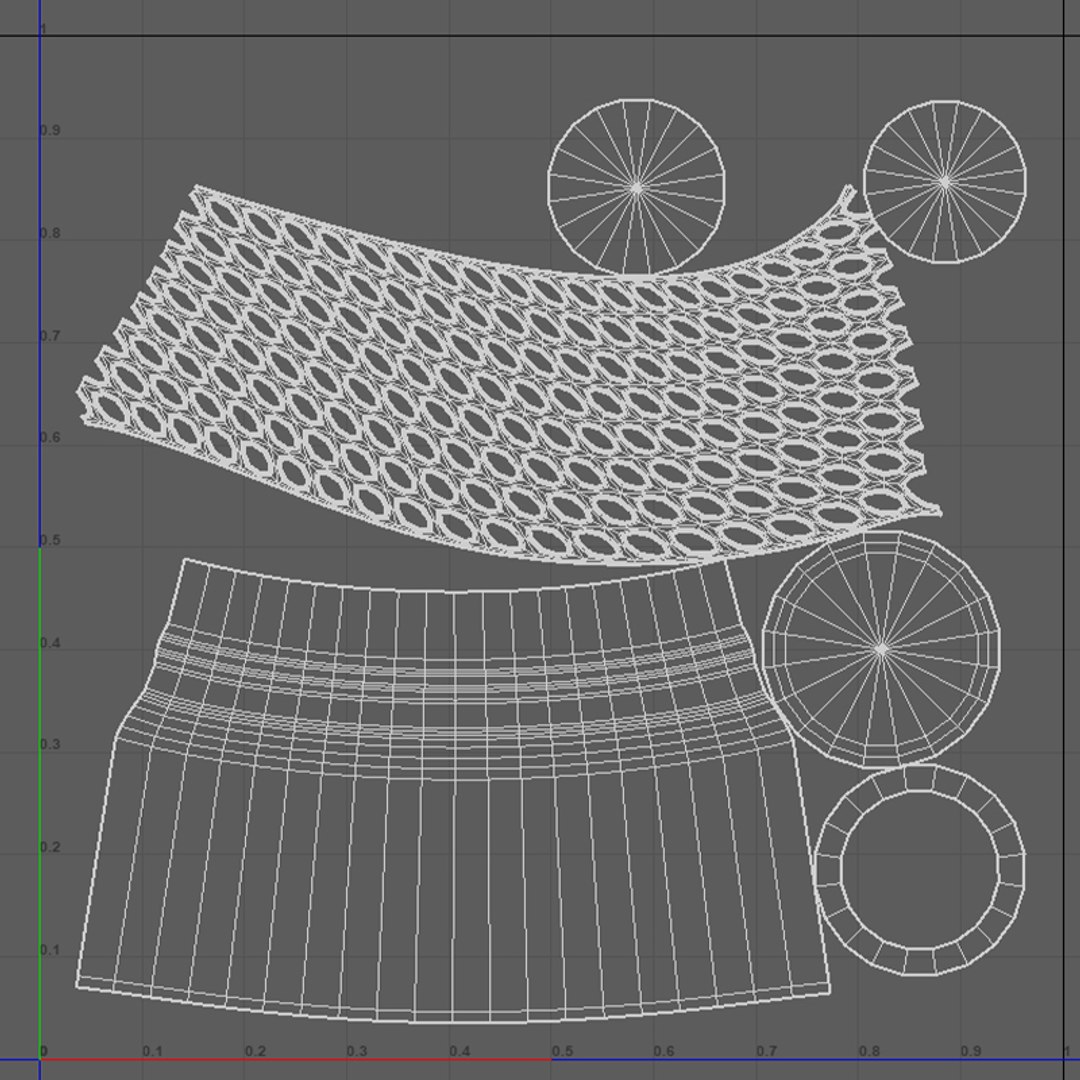Click the 0.5 label on vertical axis
This screenshot has height=1080, width=1080.
click(x=50, y=540)
